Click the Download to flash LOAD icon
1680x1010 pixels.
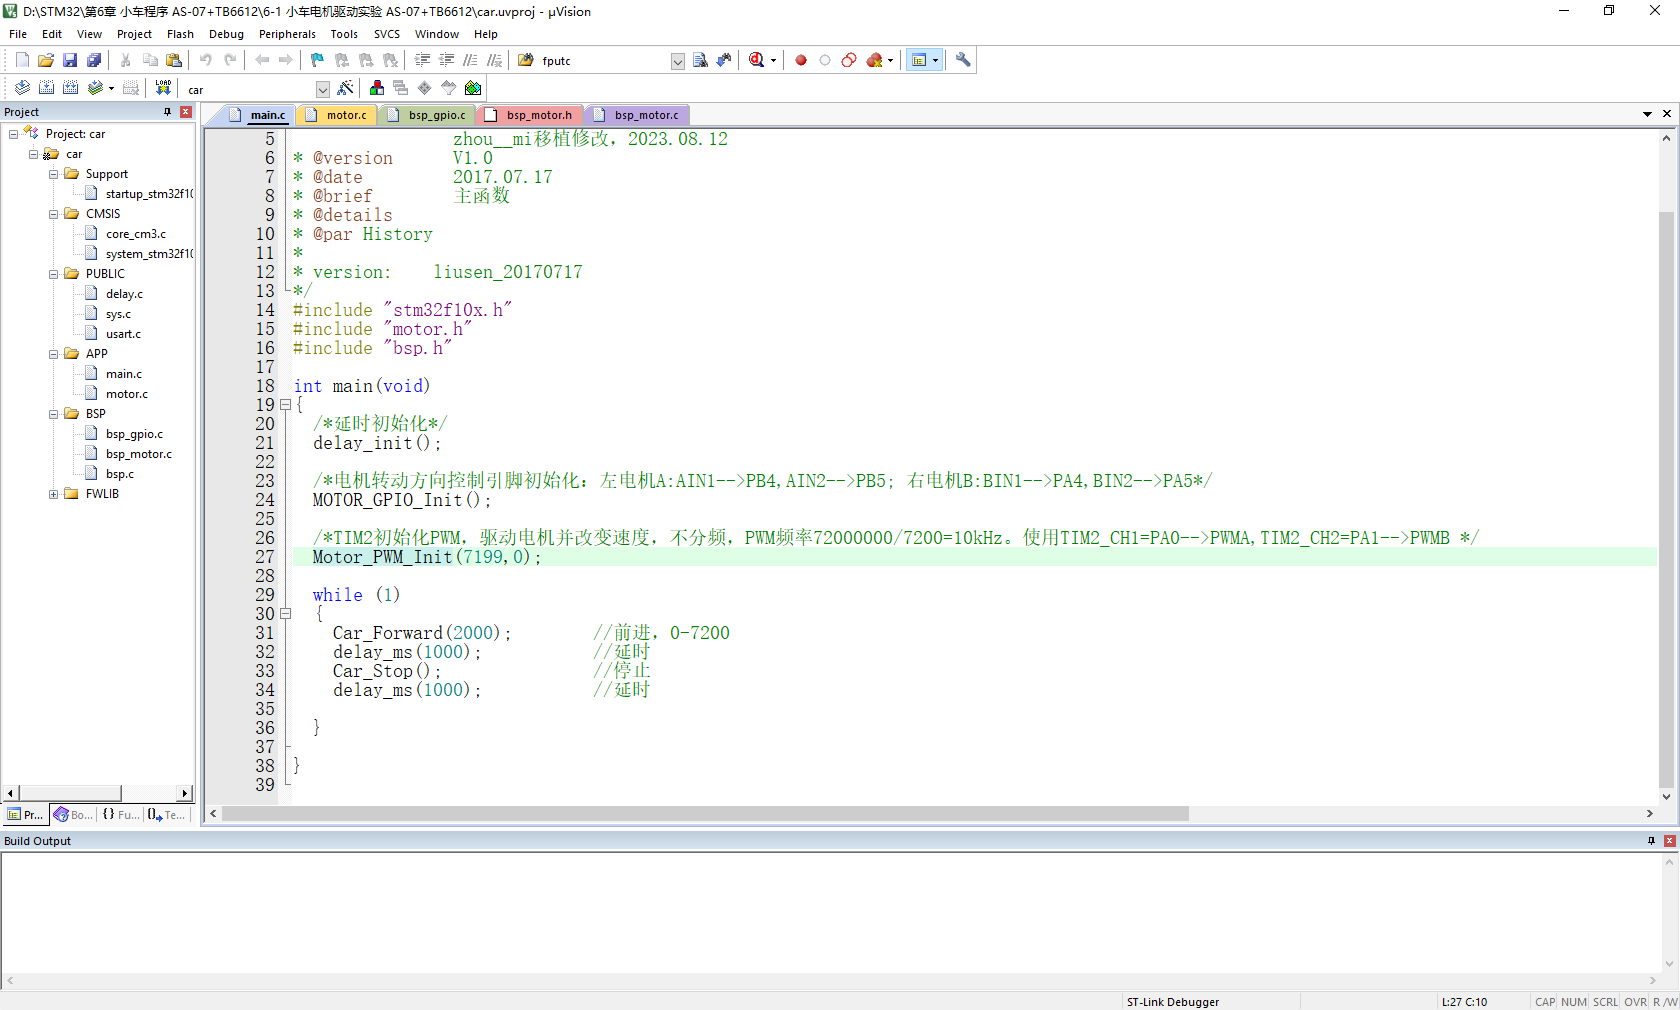tap(163, 88)
